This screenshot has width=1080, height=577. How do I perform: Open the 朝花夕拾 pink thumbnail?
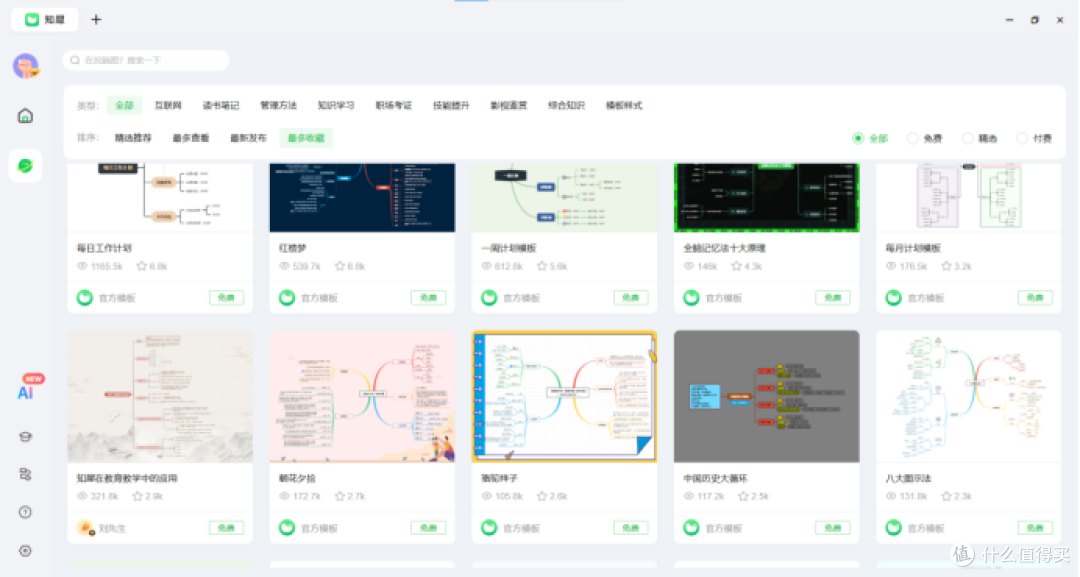(362, 397)
